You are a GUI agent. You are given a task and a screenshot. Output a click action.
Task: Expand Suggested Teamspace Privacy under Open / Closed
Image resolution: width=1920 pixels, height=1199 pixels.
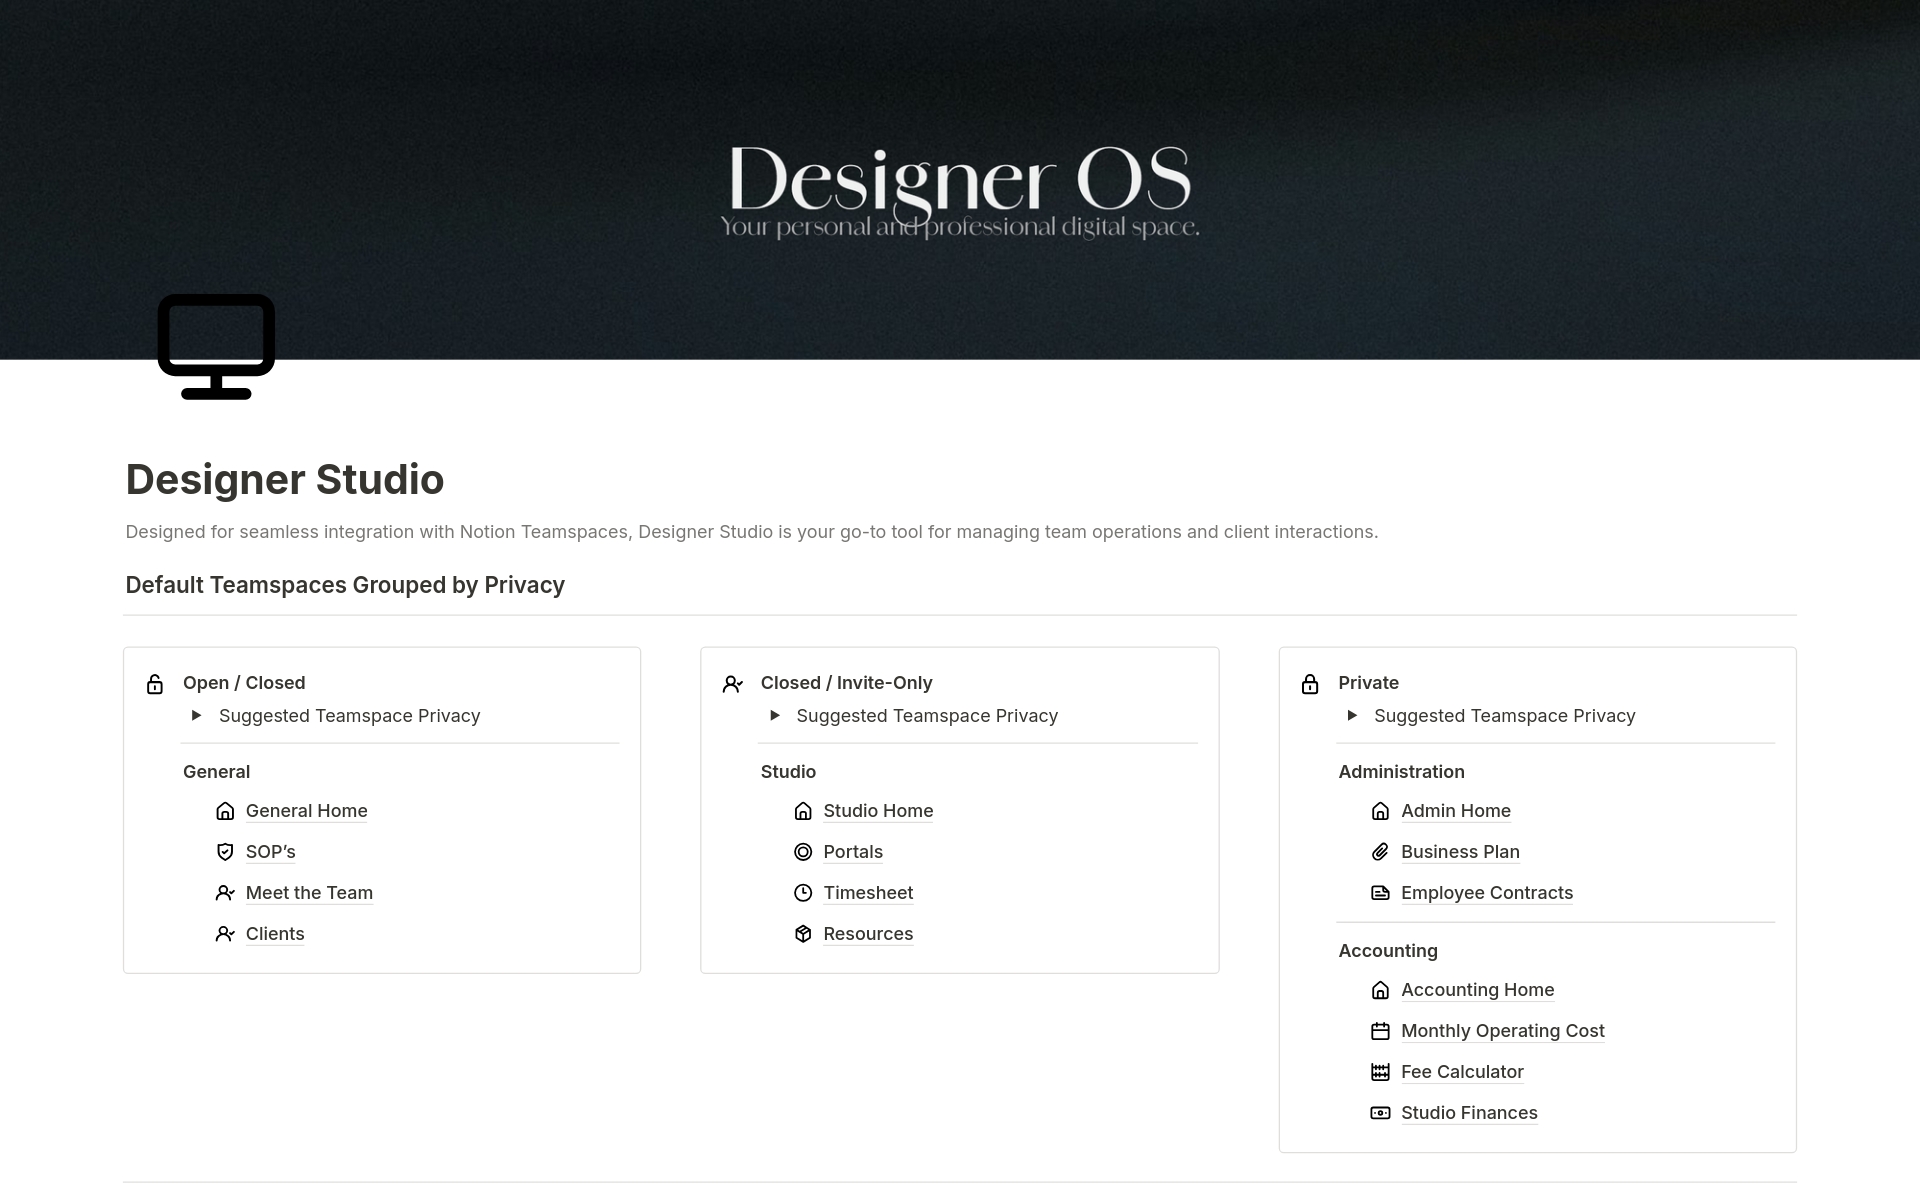click(x=197, y=716)
